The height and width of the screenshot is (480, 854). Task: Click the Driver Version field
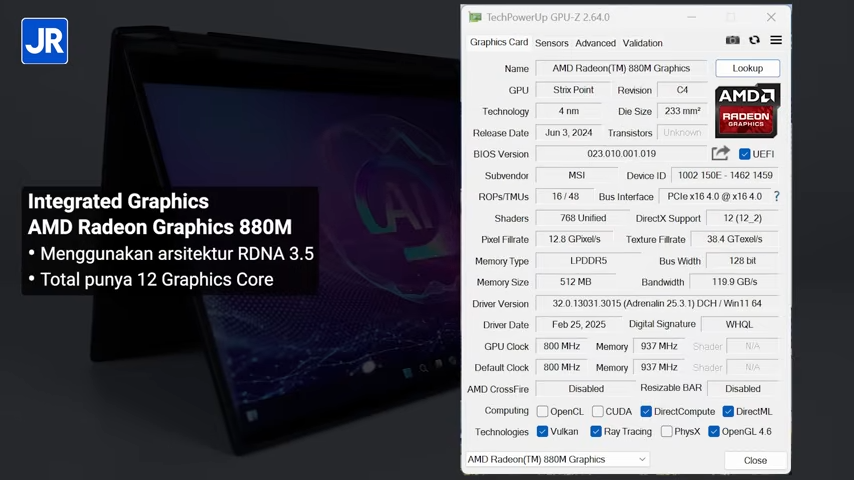pyautogui.click(x=657, y=303)
